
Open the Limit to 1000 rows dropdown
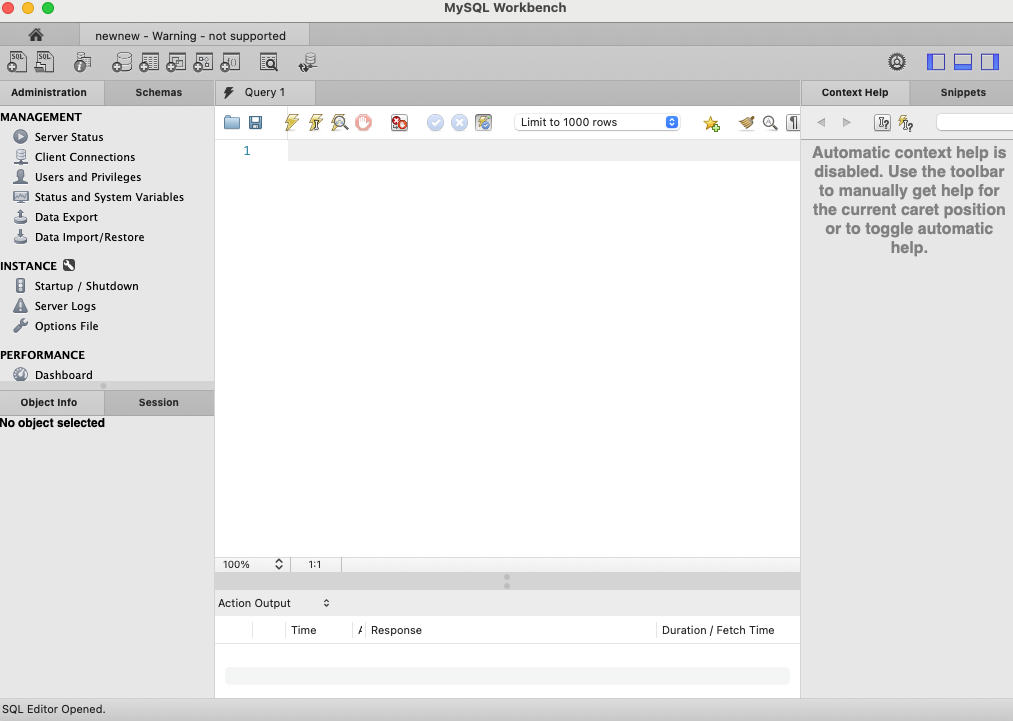597,122
